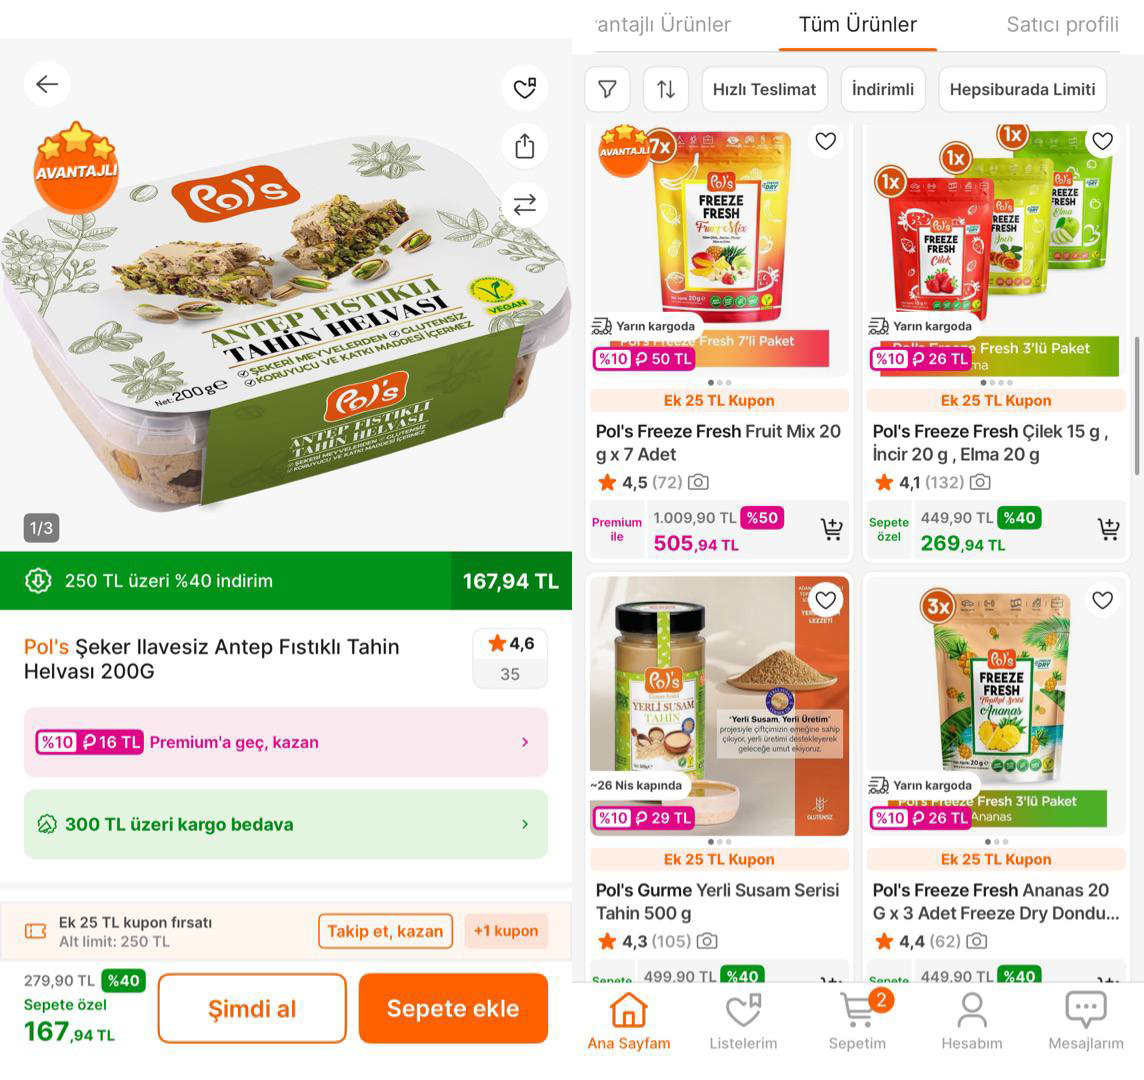The width and height of the screenshot is (1144, 1080).
Task: Add Freeze Fresh Fruit Mix to cart
Action: pyautogui.click(x=831, y=529)
